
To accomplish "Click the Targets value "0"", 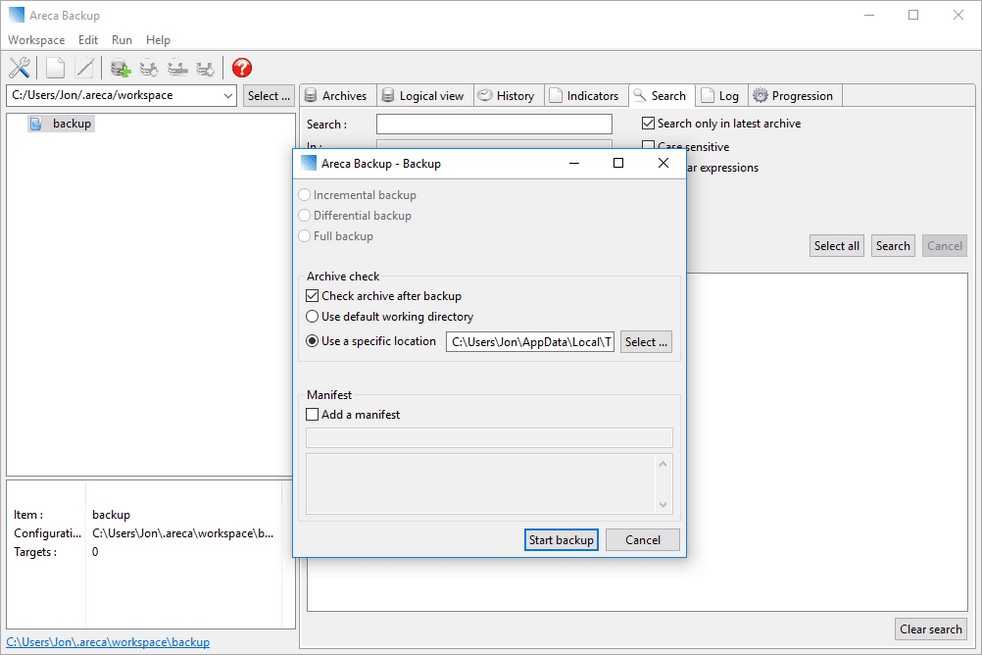I will [95, 552].
